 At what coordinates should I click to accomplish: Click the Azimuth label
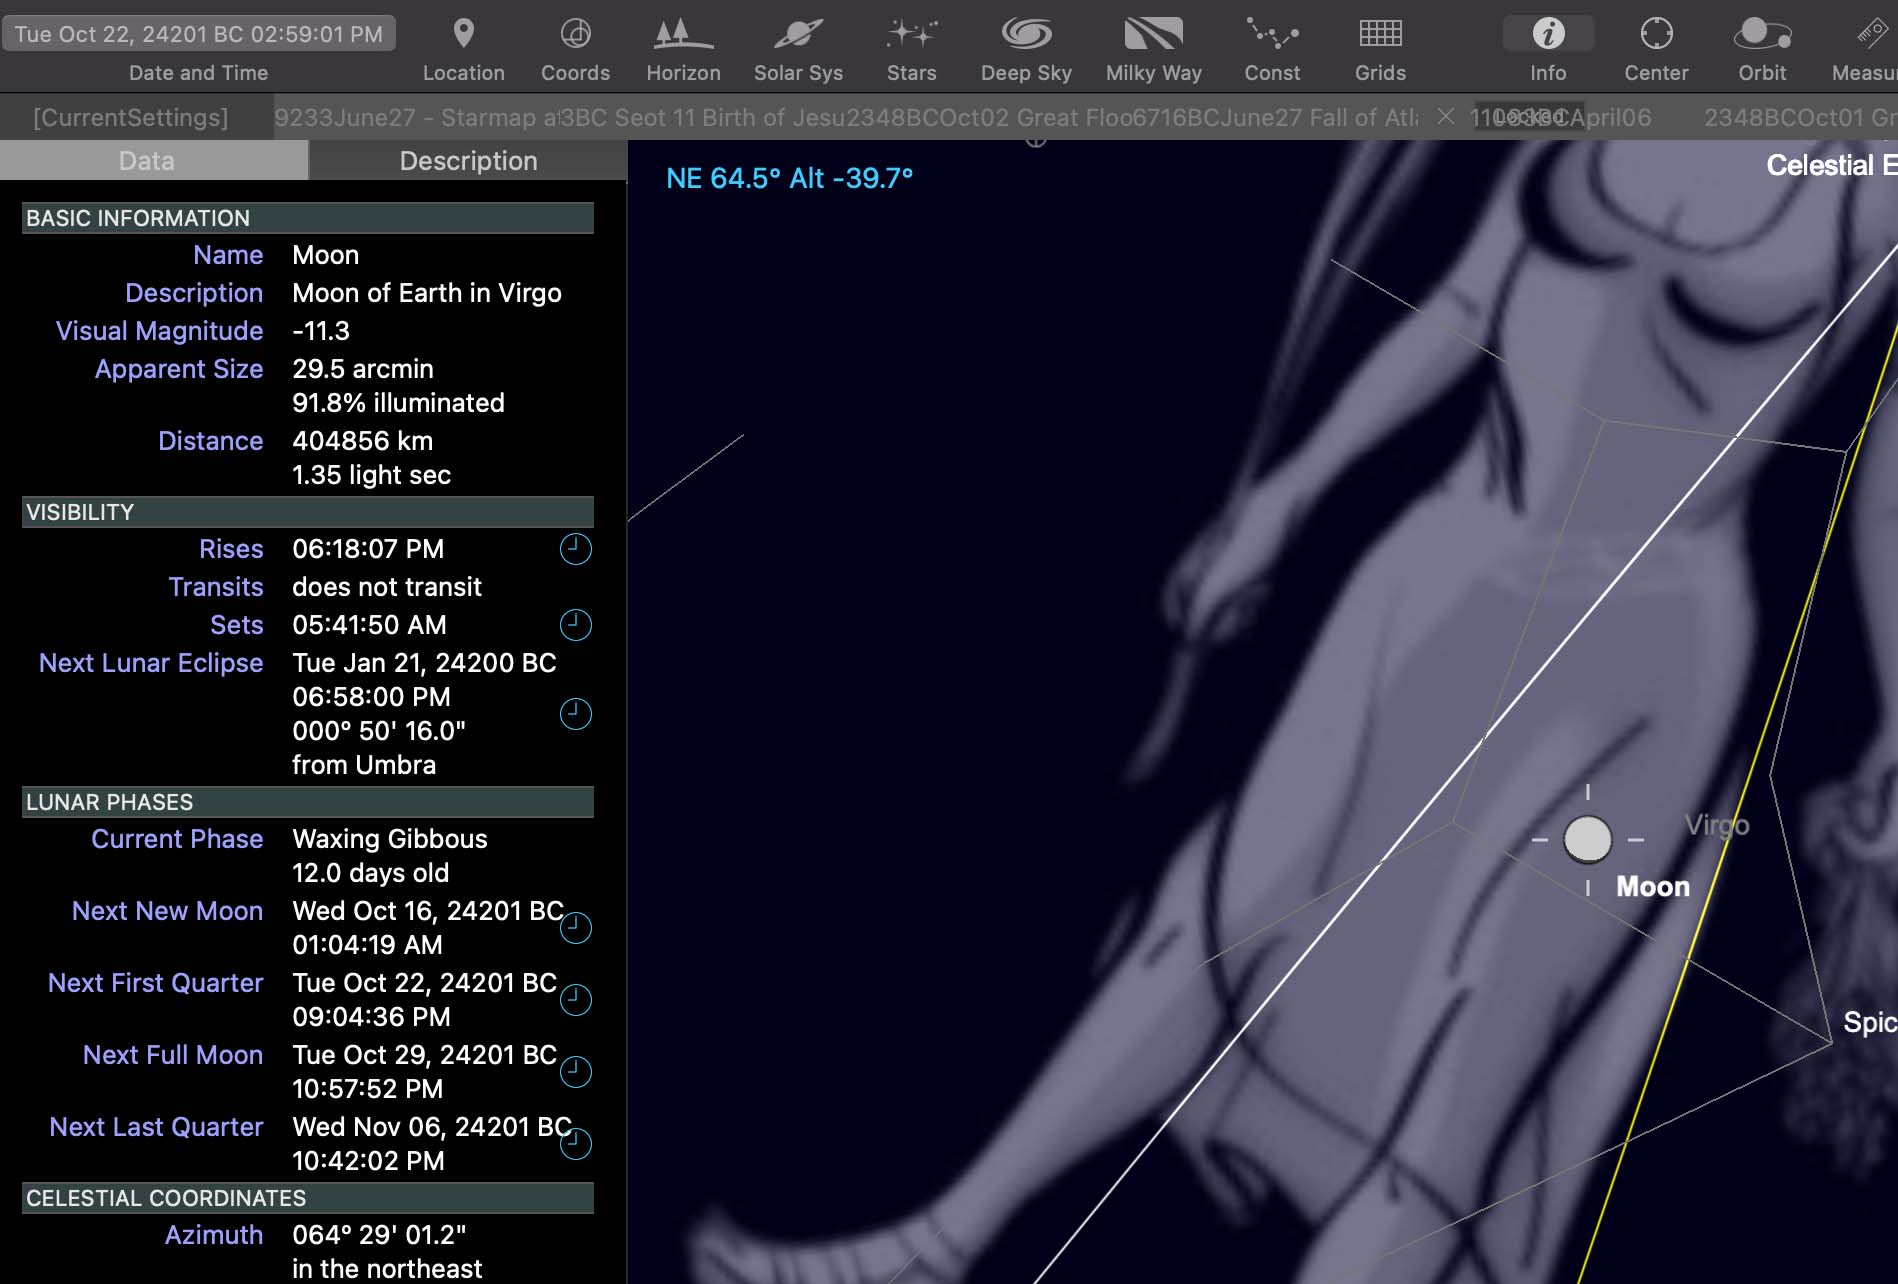tap(214, 1235)
